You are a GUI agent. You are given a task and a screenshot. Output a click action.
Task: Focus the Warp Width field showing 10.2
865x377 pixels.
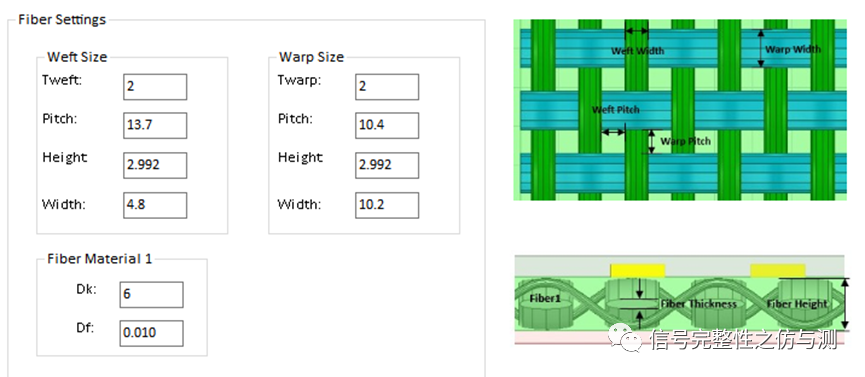[387, 205]
